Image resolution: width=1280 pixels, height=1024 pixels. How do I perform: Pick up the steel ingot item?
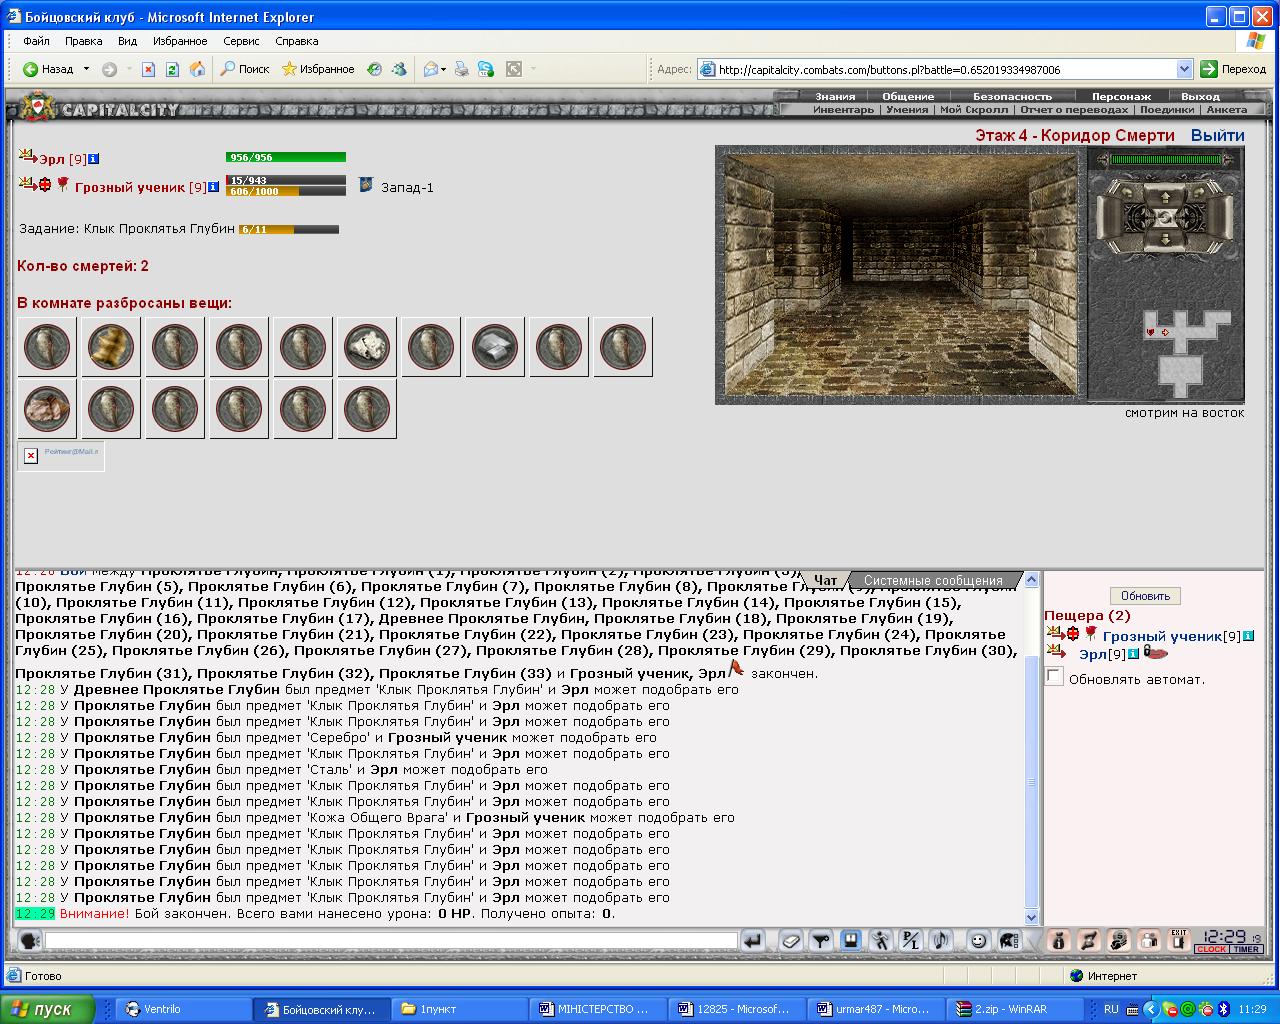pyautogui.click(x=495, y=347)
